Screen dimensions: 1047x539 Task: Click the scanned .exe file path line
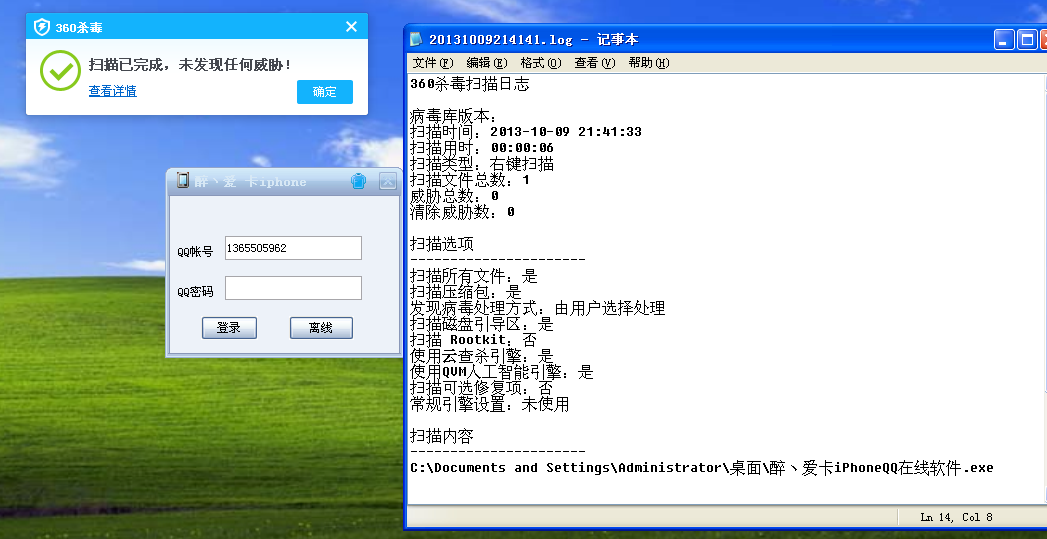pyautogui.click(x=702, y=468)
